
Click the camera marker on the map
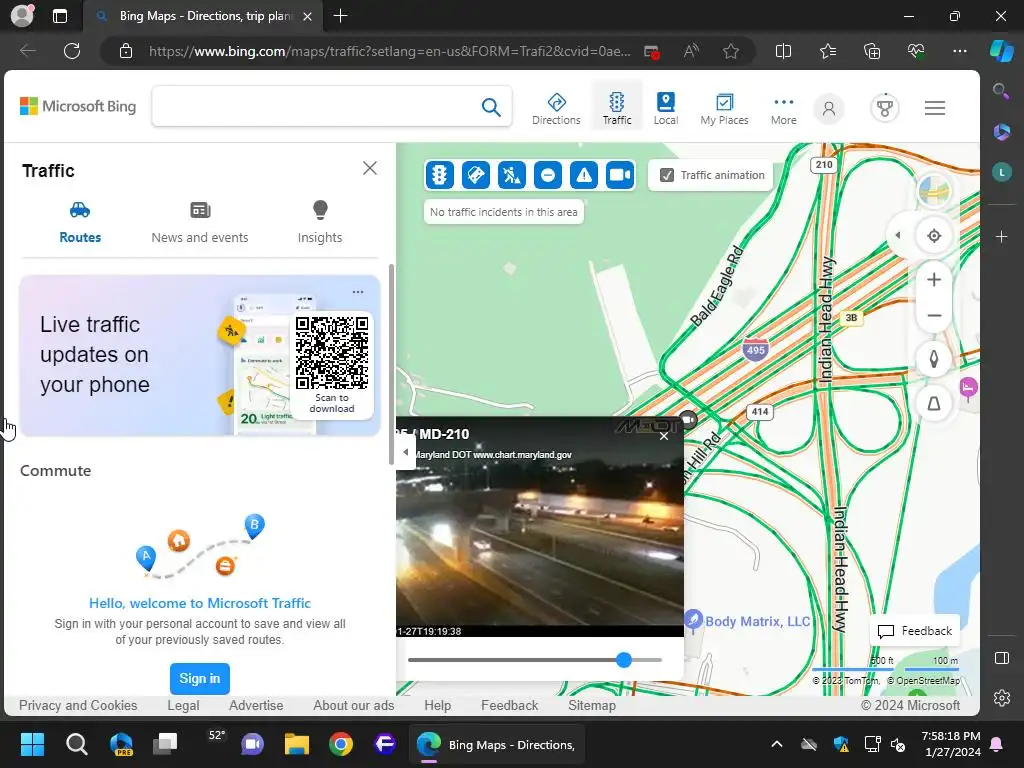(x=688, y=419)
